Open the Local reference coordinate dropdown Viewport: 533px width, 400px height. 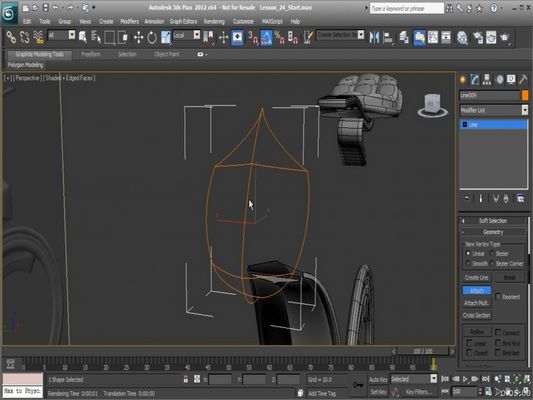pyautogui.click(x=186, y=35)
